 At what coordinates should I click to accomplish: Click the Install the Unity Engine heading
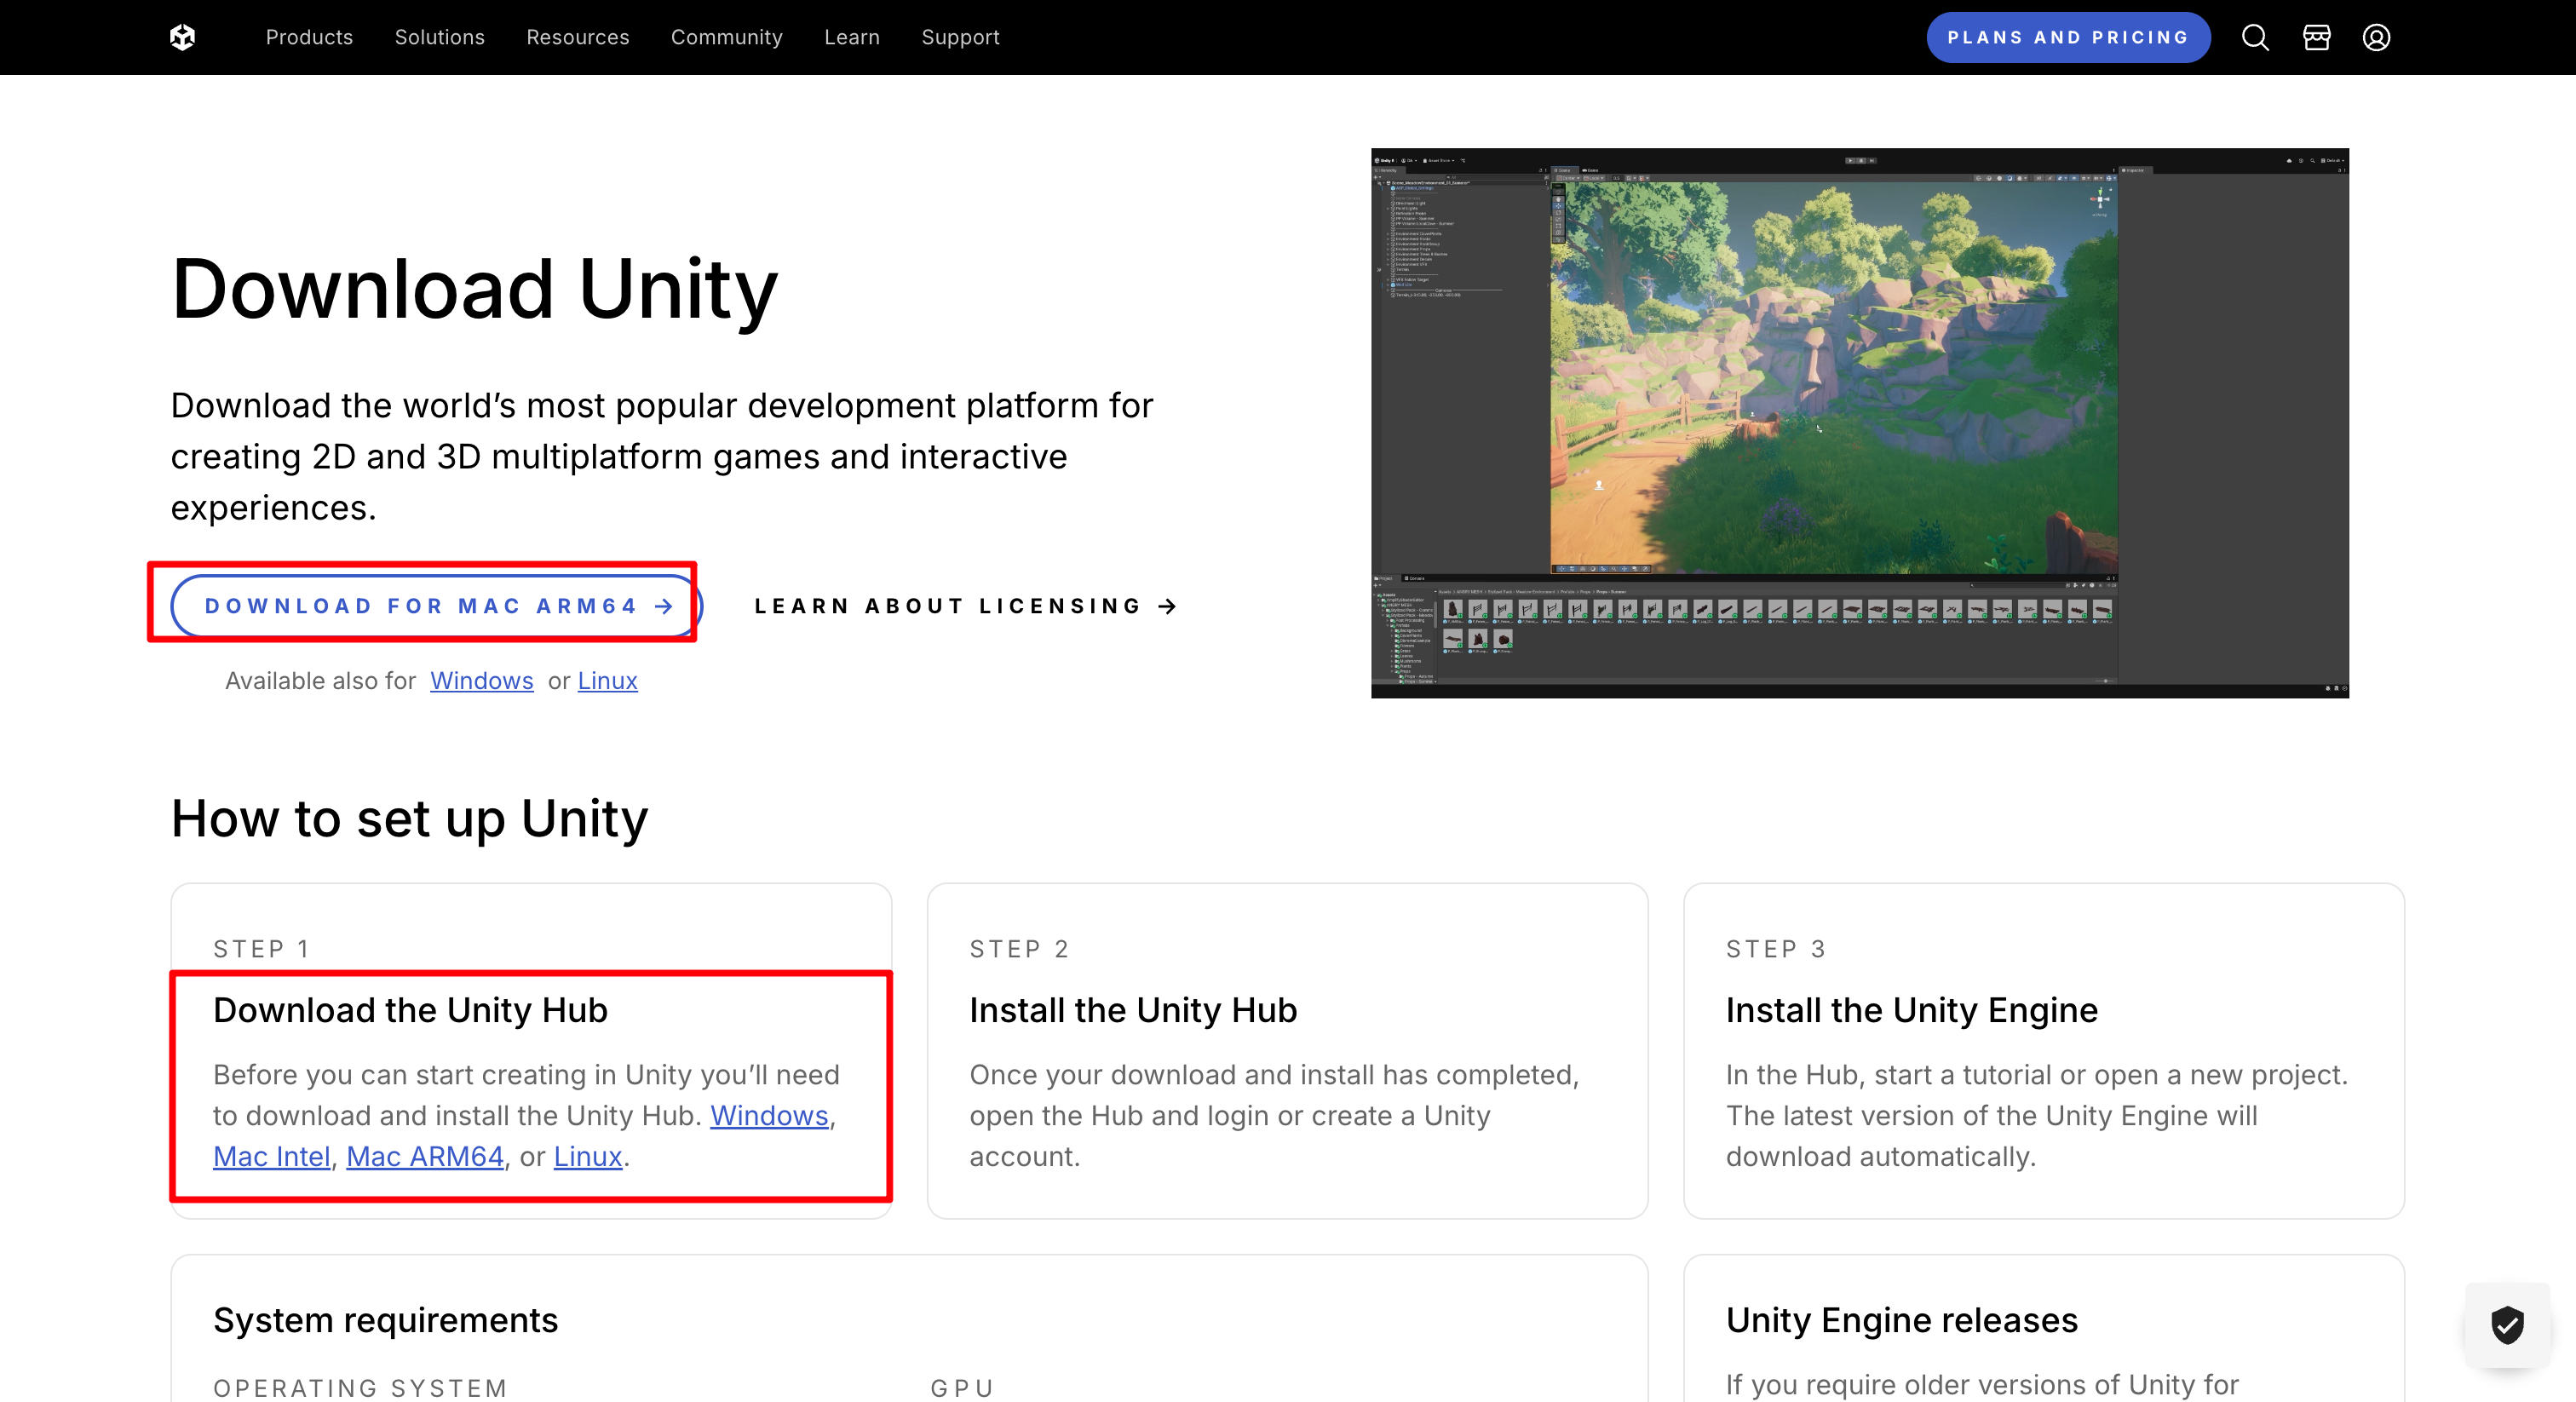(1912, 1010)
